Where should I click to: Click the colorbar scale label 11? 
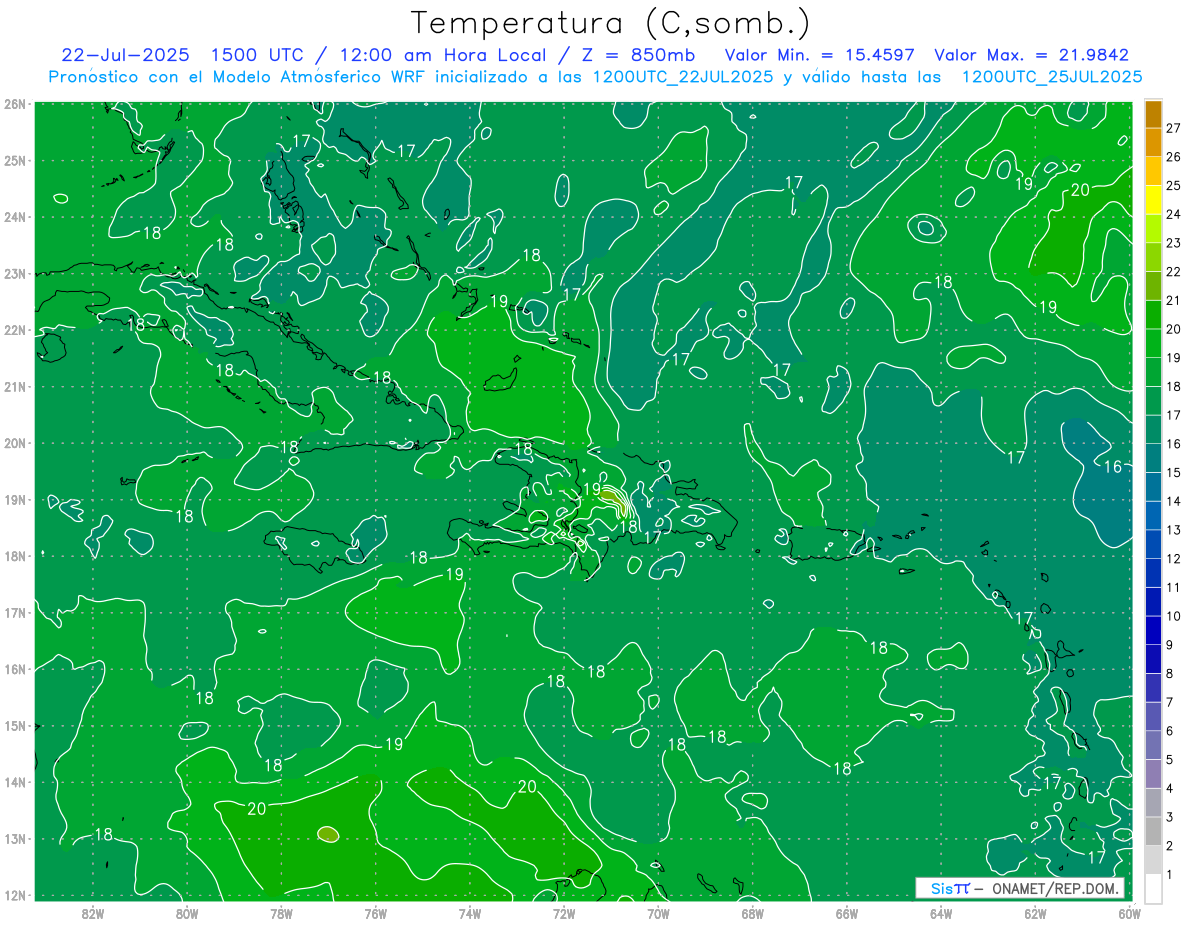pyautogui.click(x=1174, y=587)
